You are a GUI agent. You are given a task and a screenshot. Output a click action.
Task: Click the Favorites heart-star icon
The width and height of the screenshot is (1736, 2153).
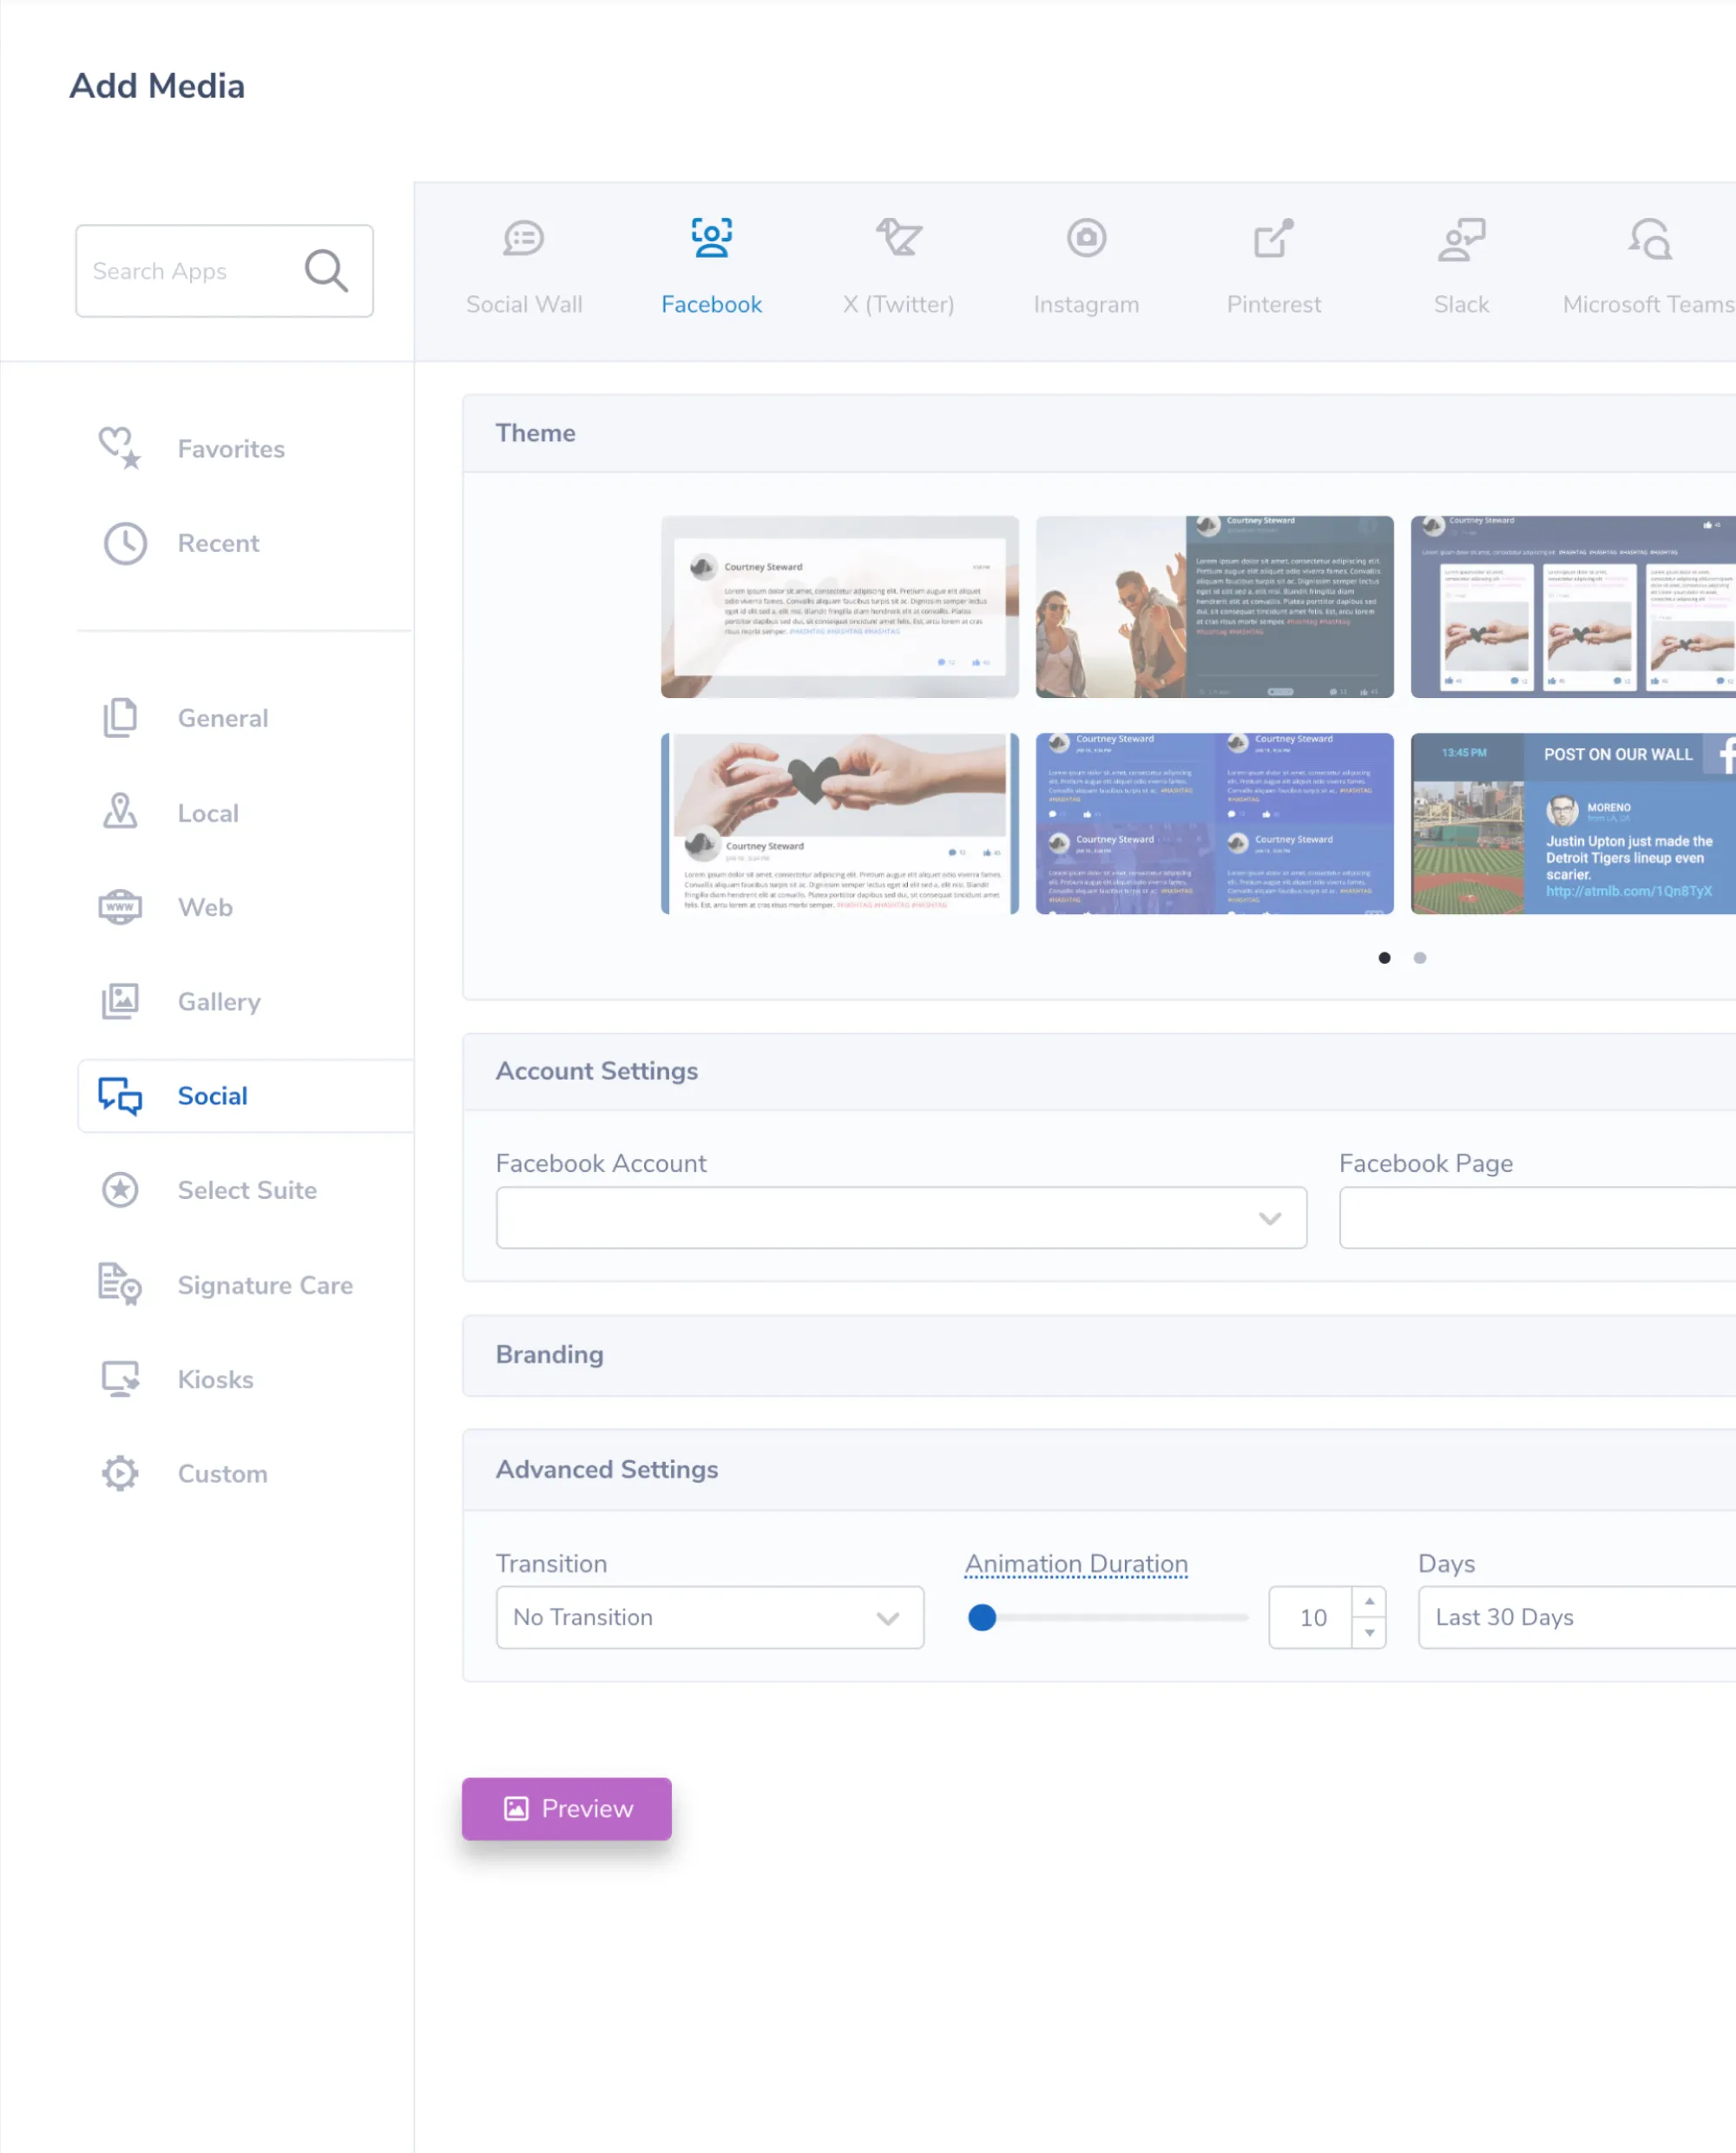pyautogui.click(x=120, y=448)
